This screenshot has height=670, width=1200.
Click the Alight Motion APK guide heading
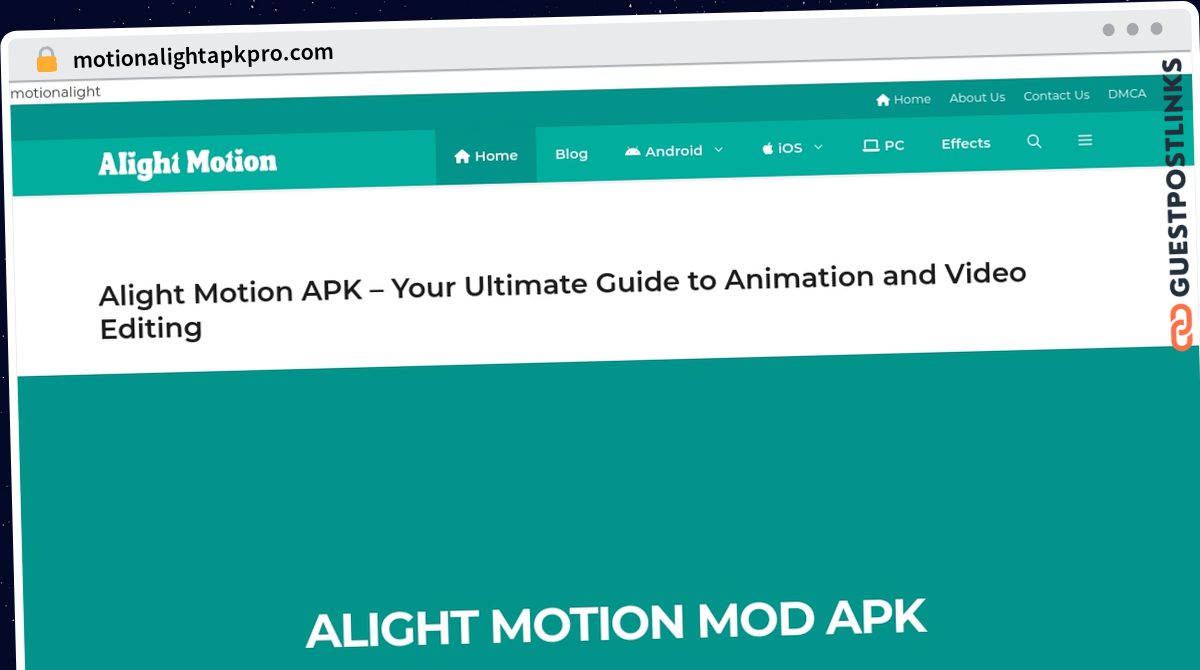point(563,300)
